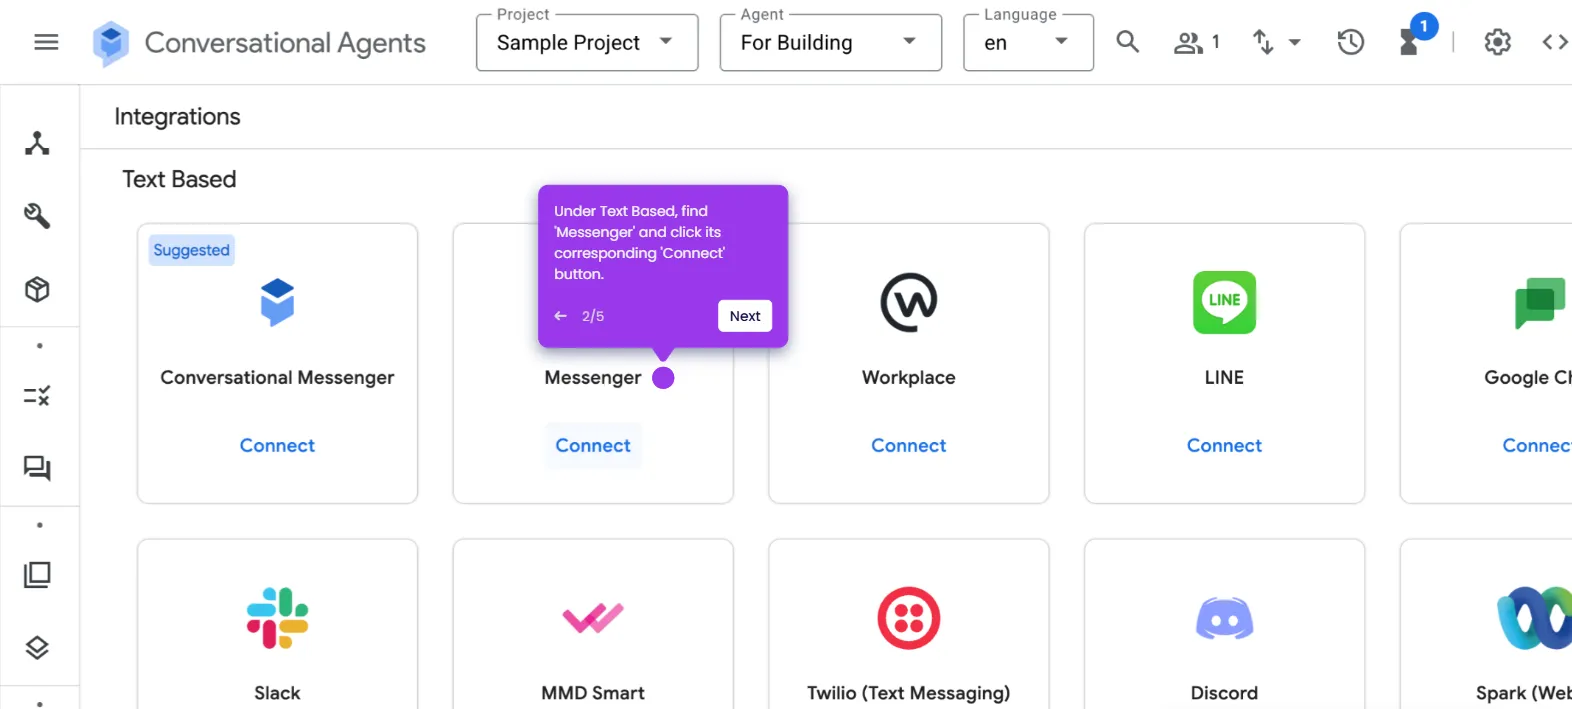Screen dimensions: 1572x709
Task: Click the Messenger card title
Action: pyautogui.click(x=593, y=378)
